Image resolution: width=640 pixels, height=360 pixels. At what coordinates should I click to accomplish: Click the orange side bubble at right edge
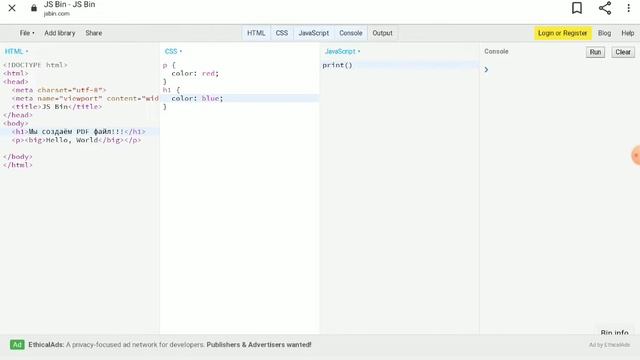coord(636,155)
